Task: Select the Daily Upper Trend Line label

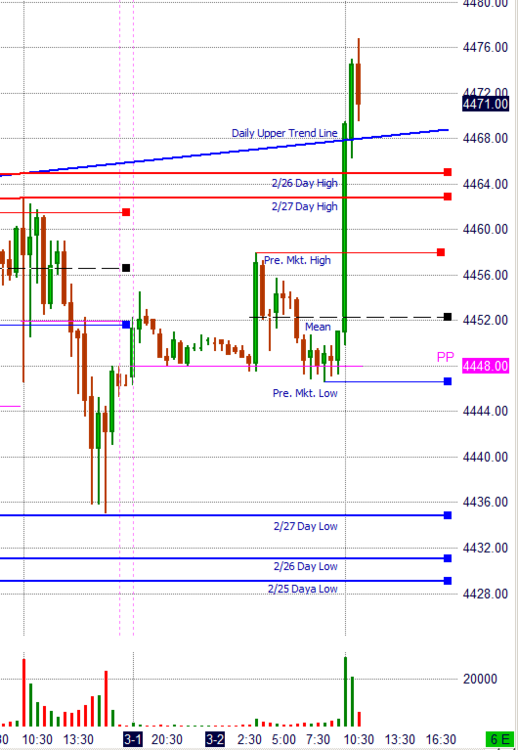Action: coord(285,133)
